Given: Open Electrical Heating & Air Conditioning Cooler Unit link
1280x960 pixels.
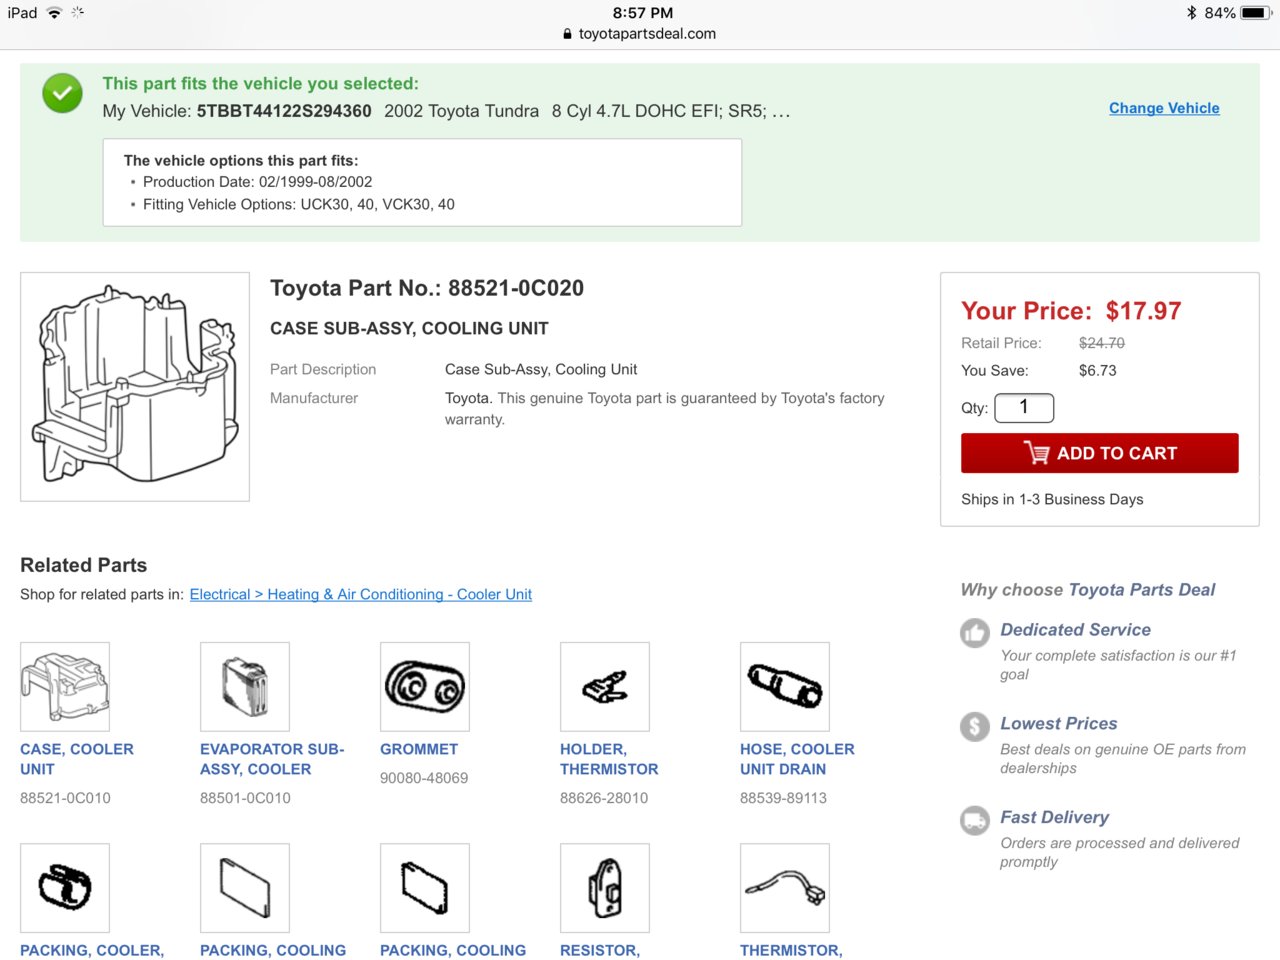Looking at the screenshot, I should [x=361, y=594].
